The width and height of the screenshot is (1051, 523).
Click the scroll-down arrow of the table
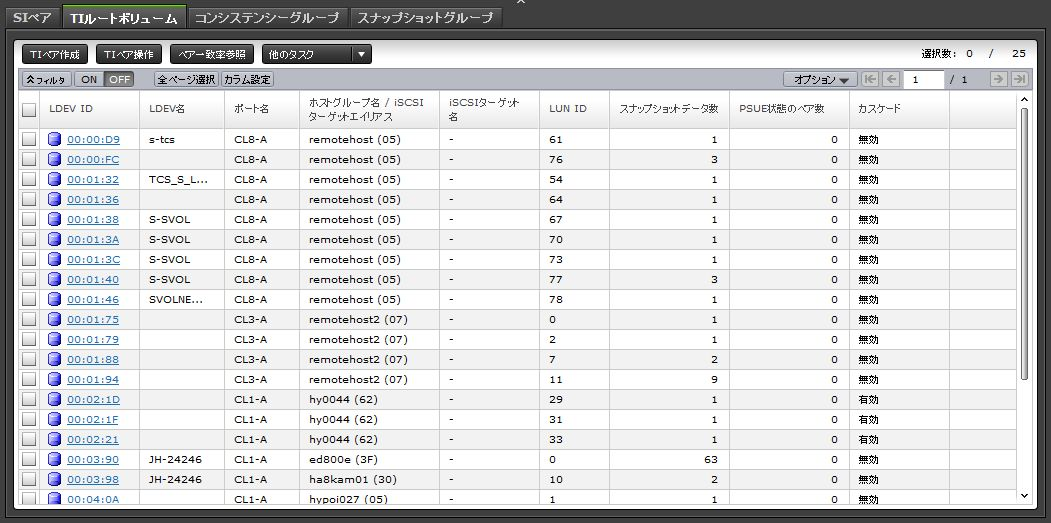tap(1024, 495)
